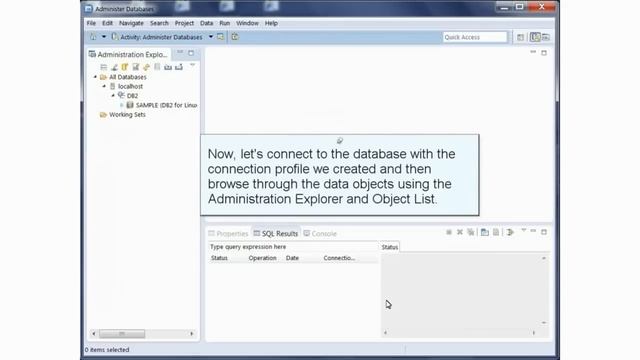Maximize the SQL Results panel
The image size is (640, 360).
(544, 232)
